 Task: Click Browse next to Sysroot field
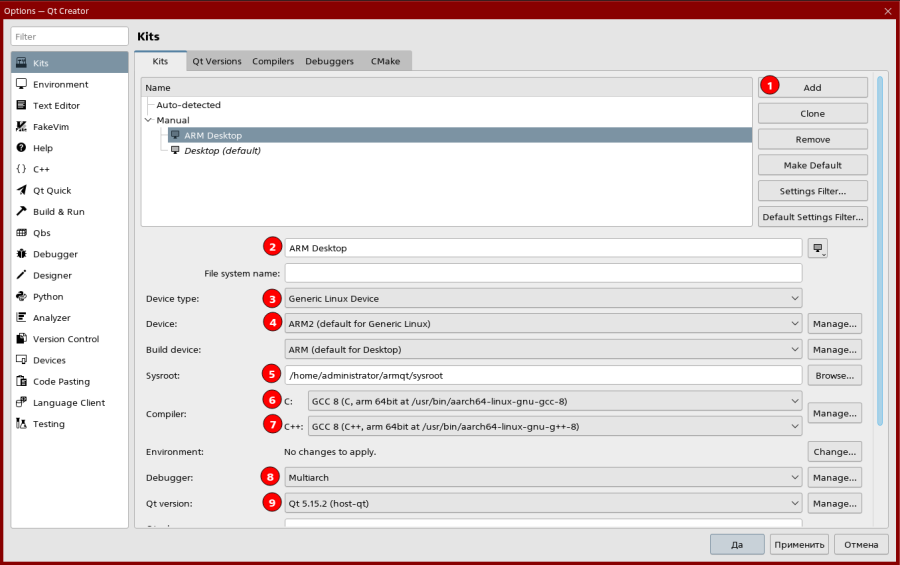[x=835, y=375]
